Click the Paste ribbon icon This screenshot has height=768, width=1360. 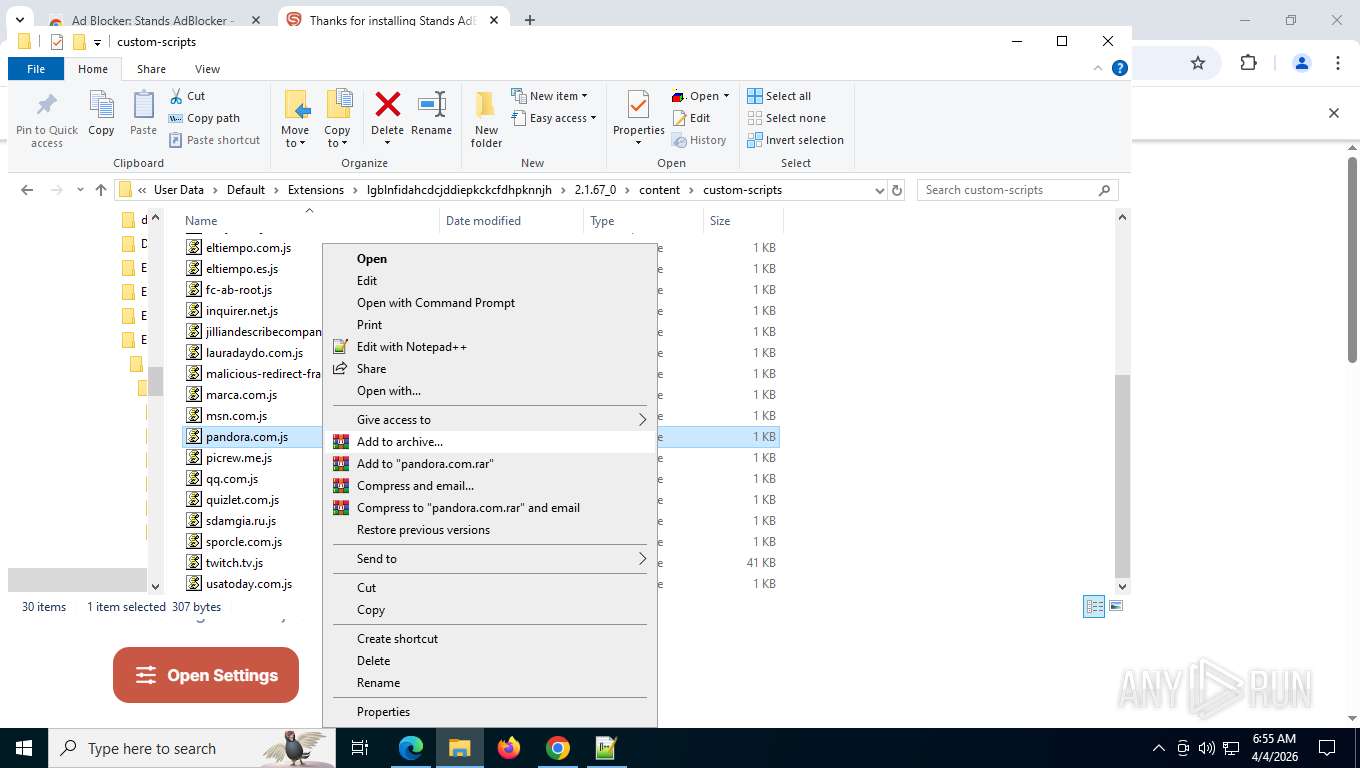(143, 114)
